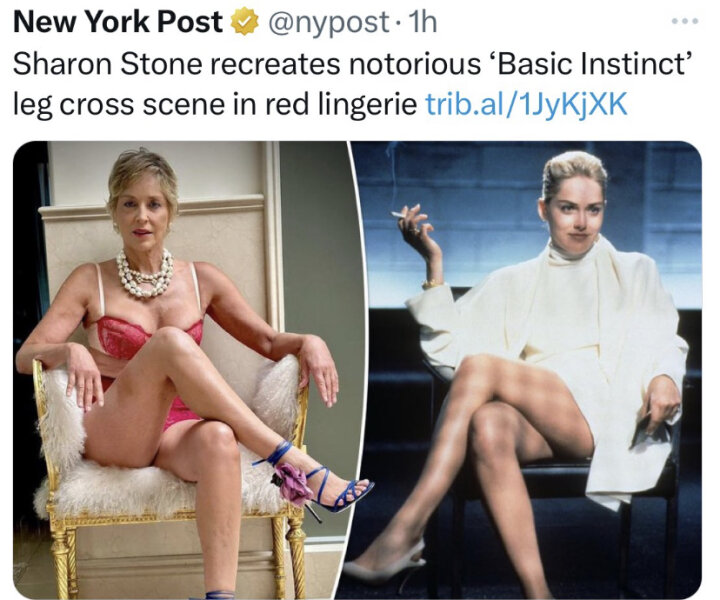Click the tweet text mentioning 'Basic Instinct'

coord(353,64)
